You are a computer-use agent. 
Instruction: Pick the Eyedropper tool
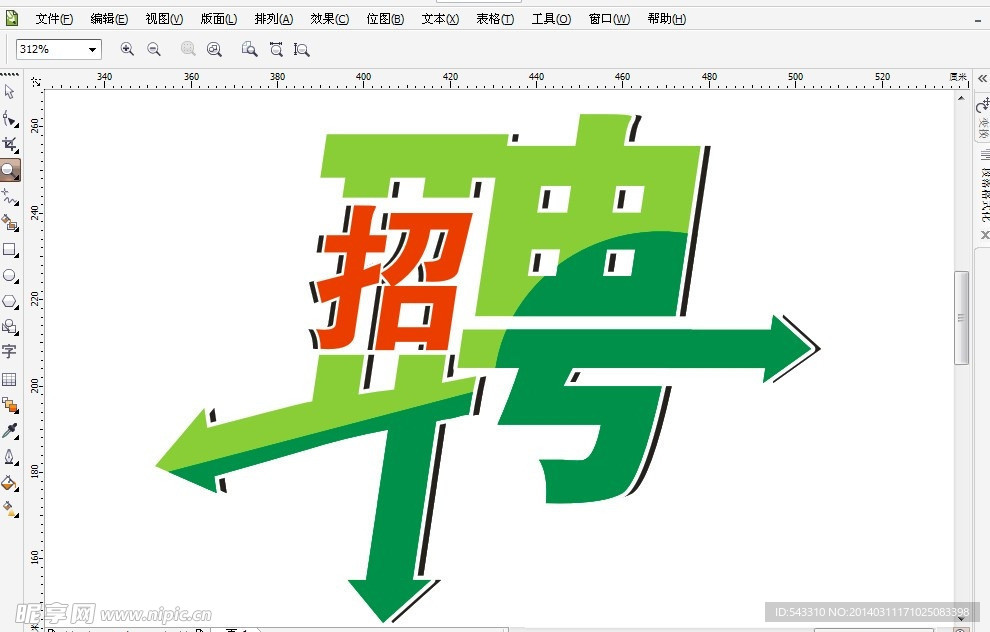[11, 431]
